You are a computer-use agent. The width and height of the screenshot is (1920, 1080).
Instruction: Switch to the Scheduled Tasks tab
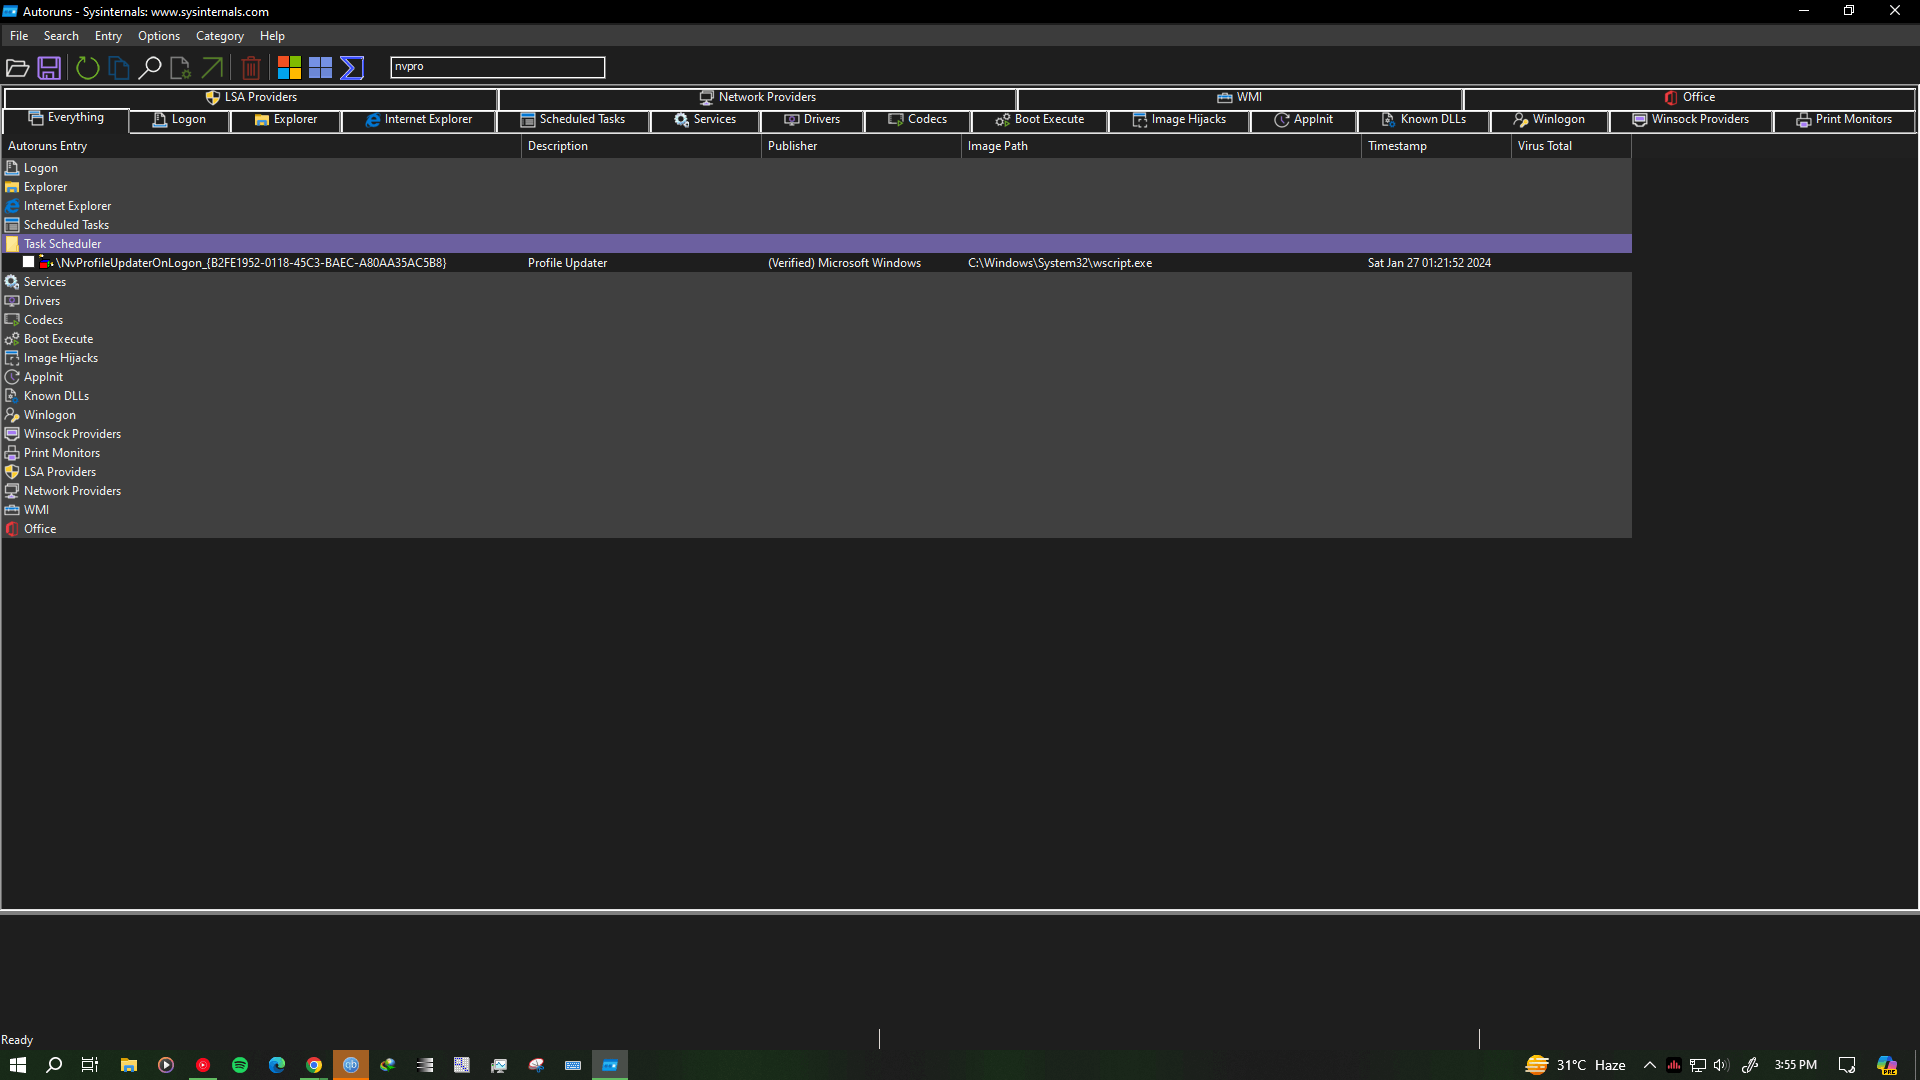point(573,120)
